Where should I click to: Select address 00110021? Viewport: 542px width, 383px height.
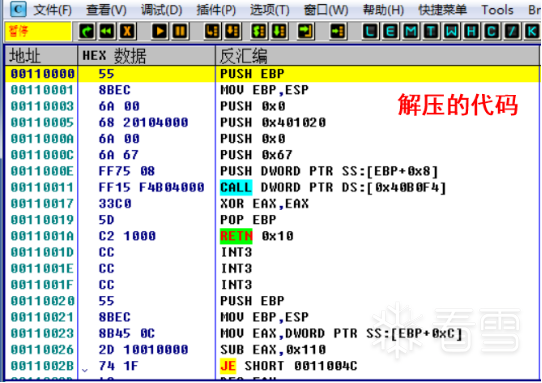point(43,317)
